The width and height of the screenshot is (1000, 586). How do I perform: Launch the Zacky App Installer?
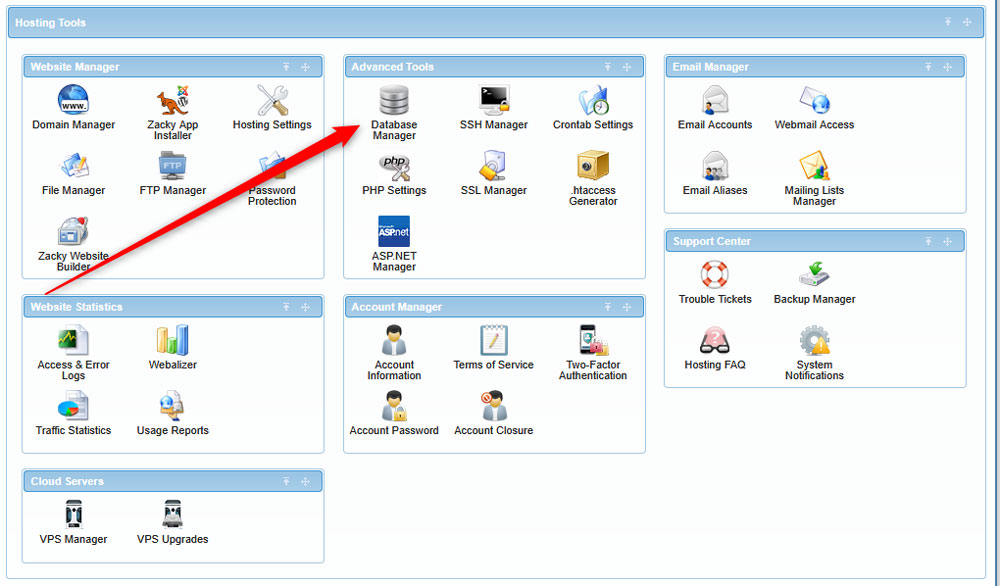(172, 105)
